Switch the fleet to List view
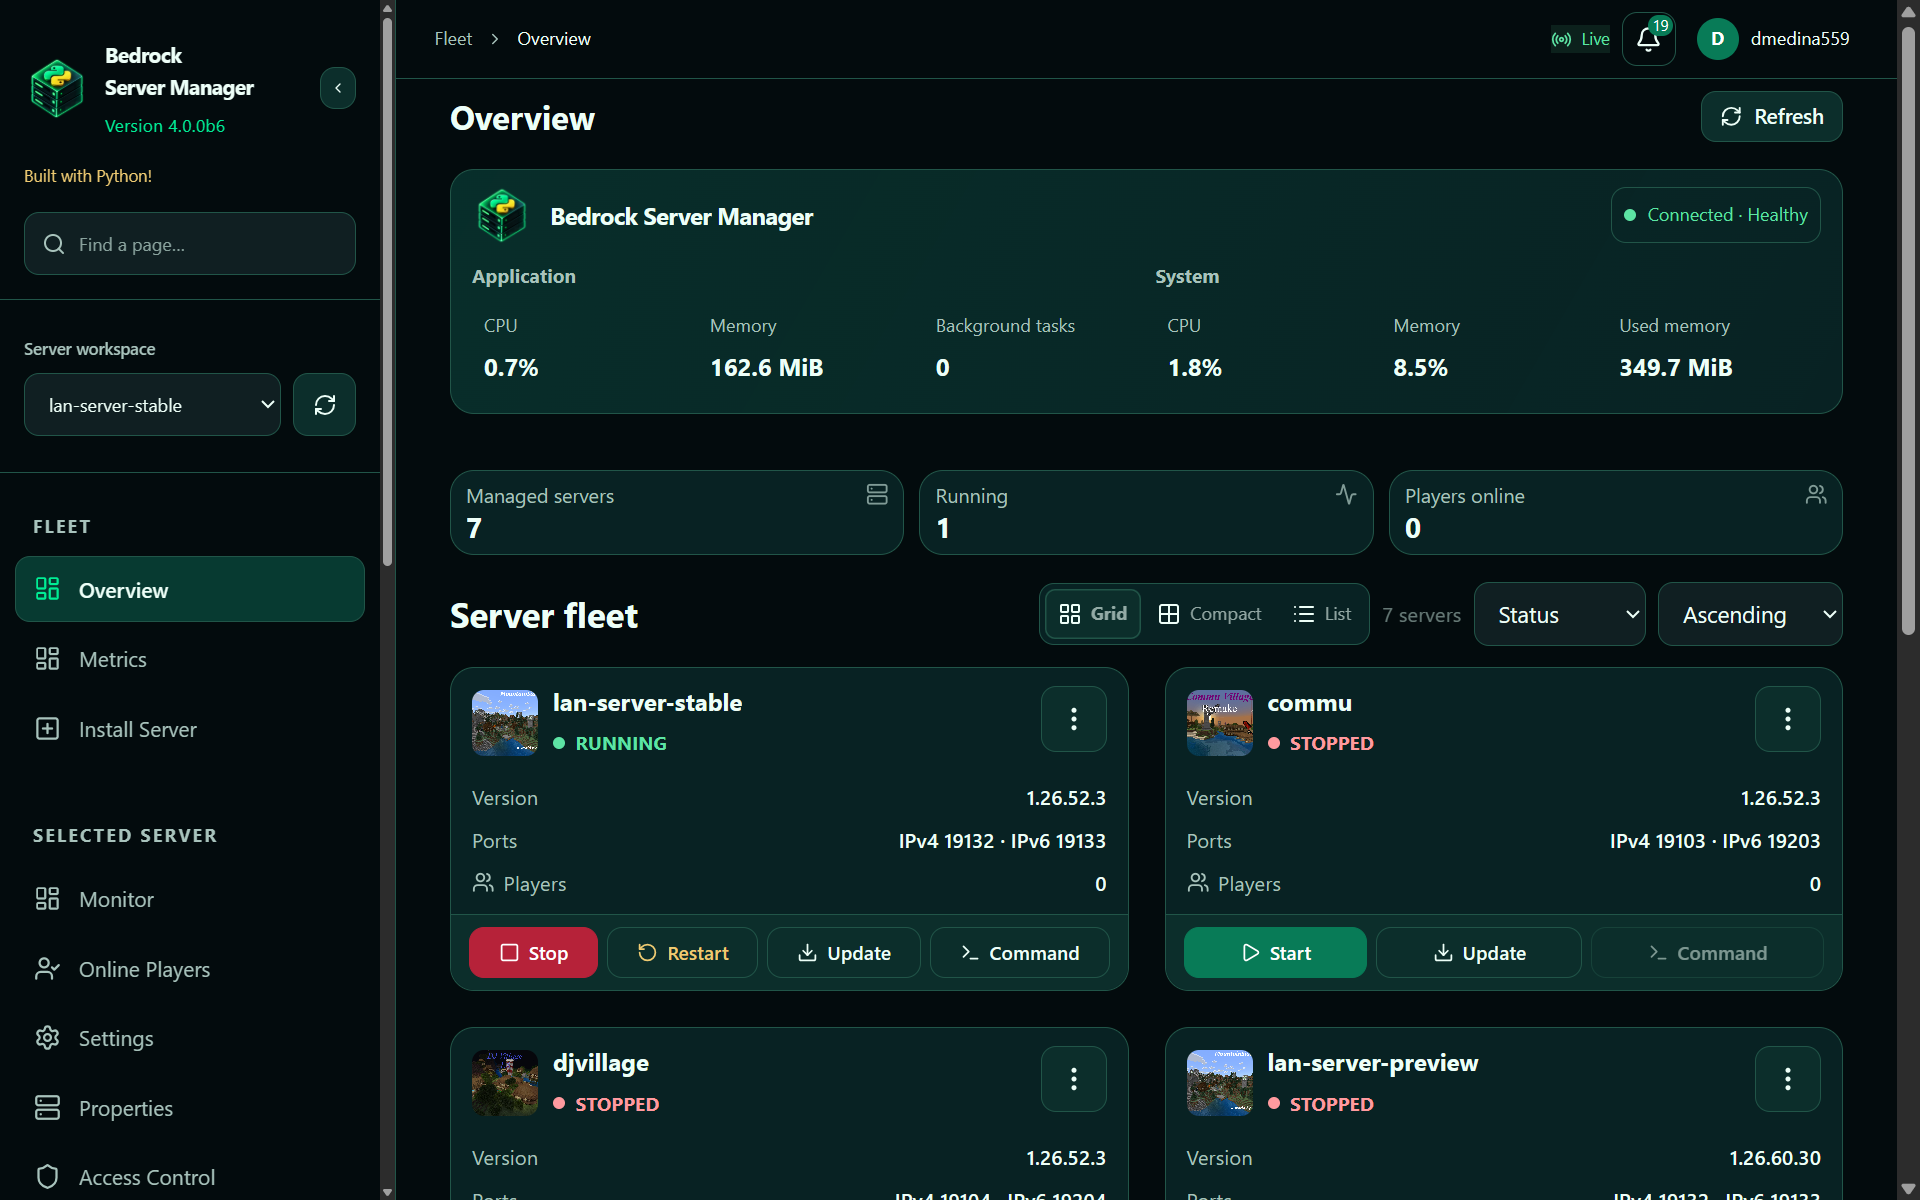Viewport: 1920px width, 1200px height. pos(1322,614)
